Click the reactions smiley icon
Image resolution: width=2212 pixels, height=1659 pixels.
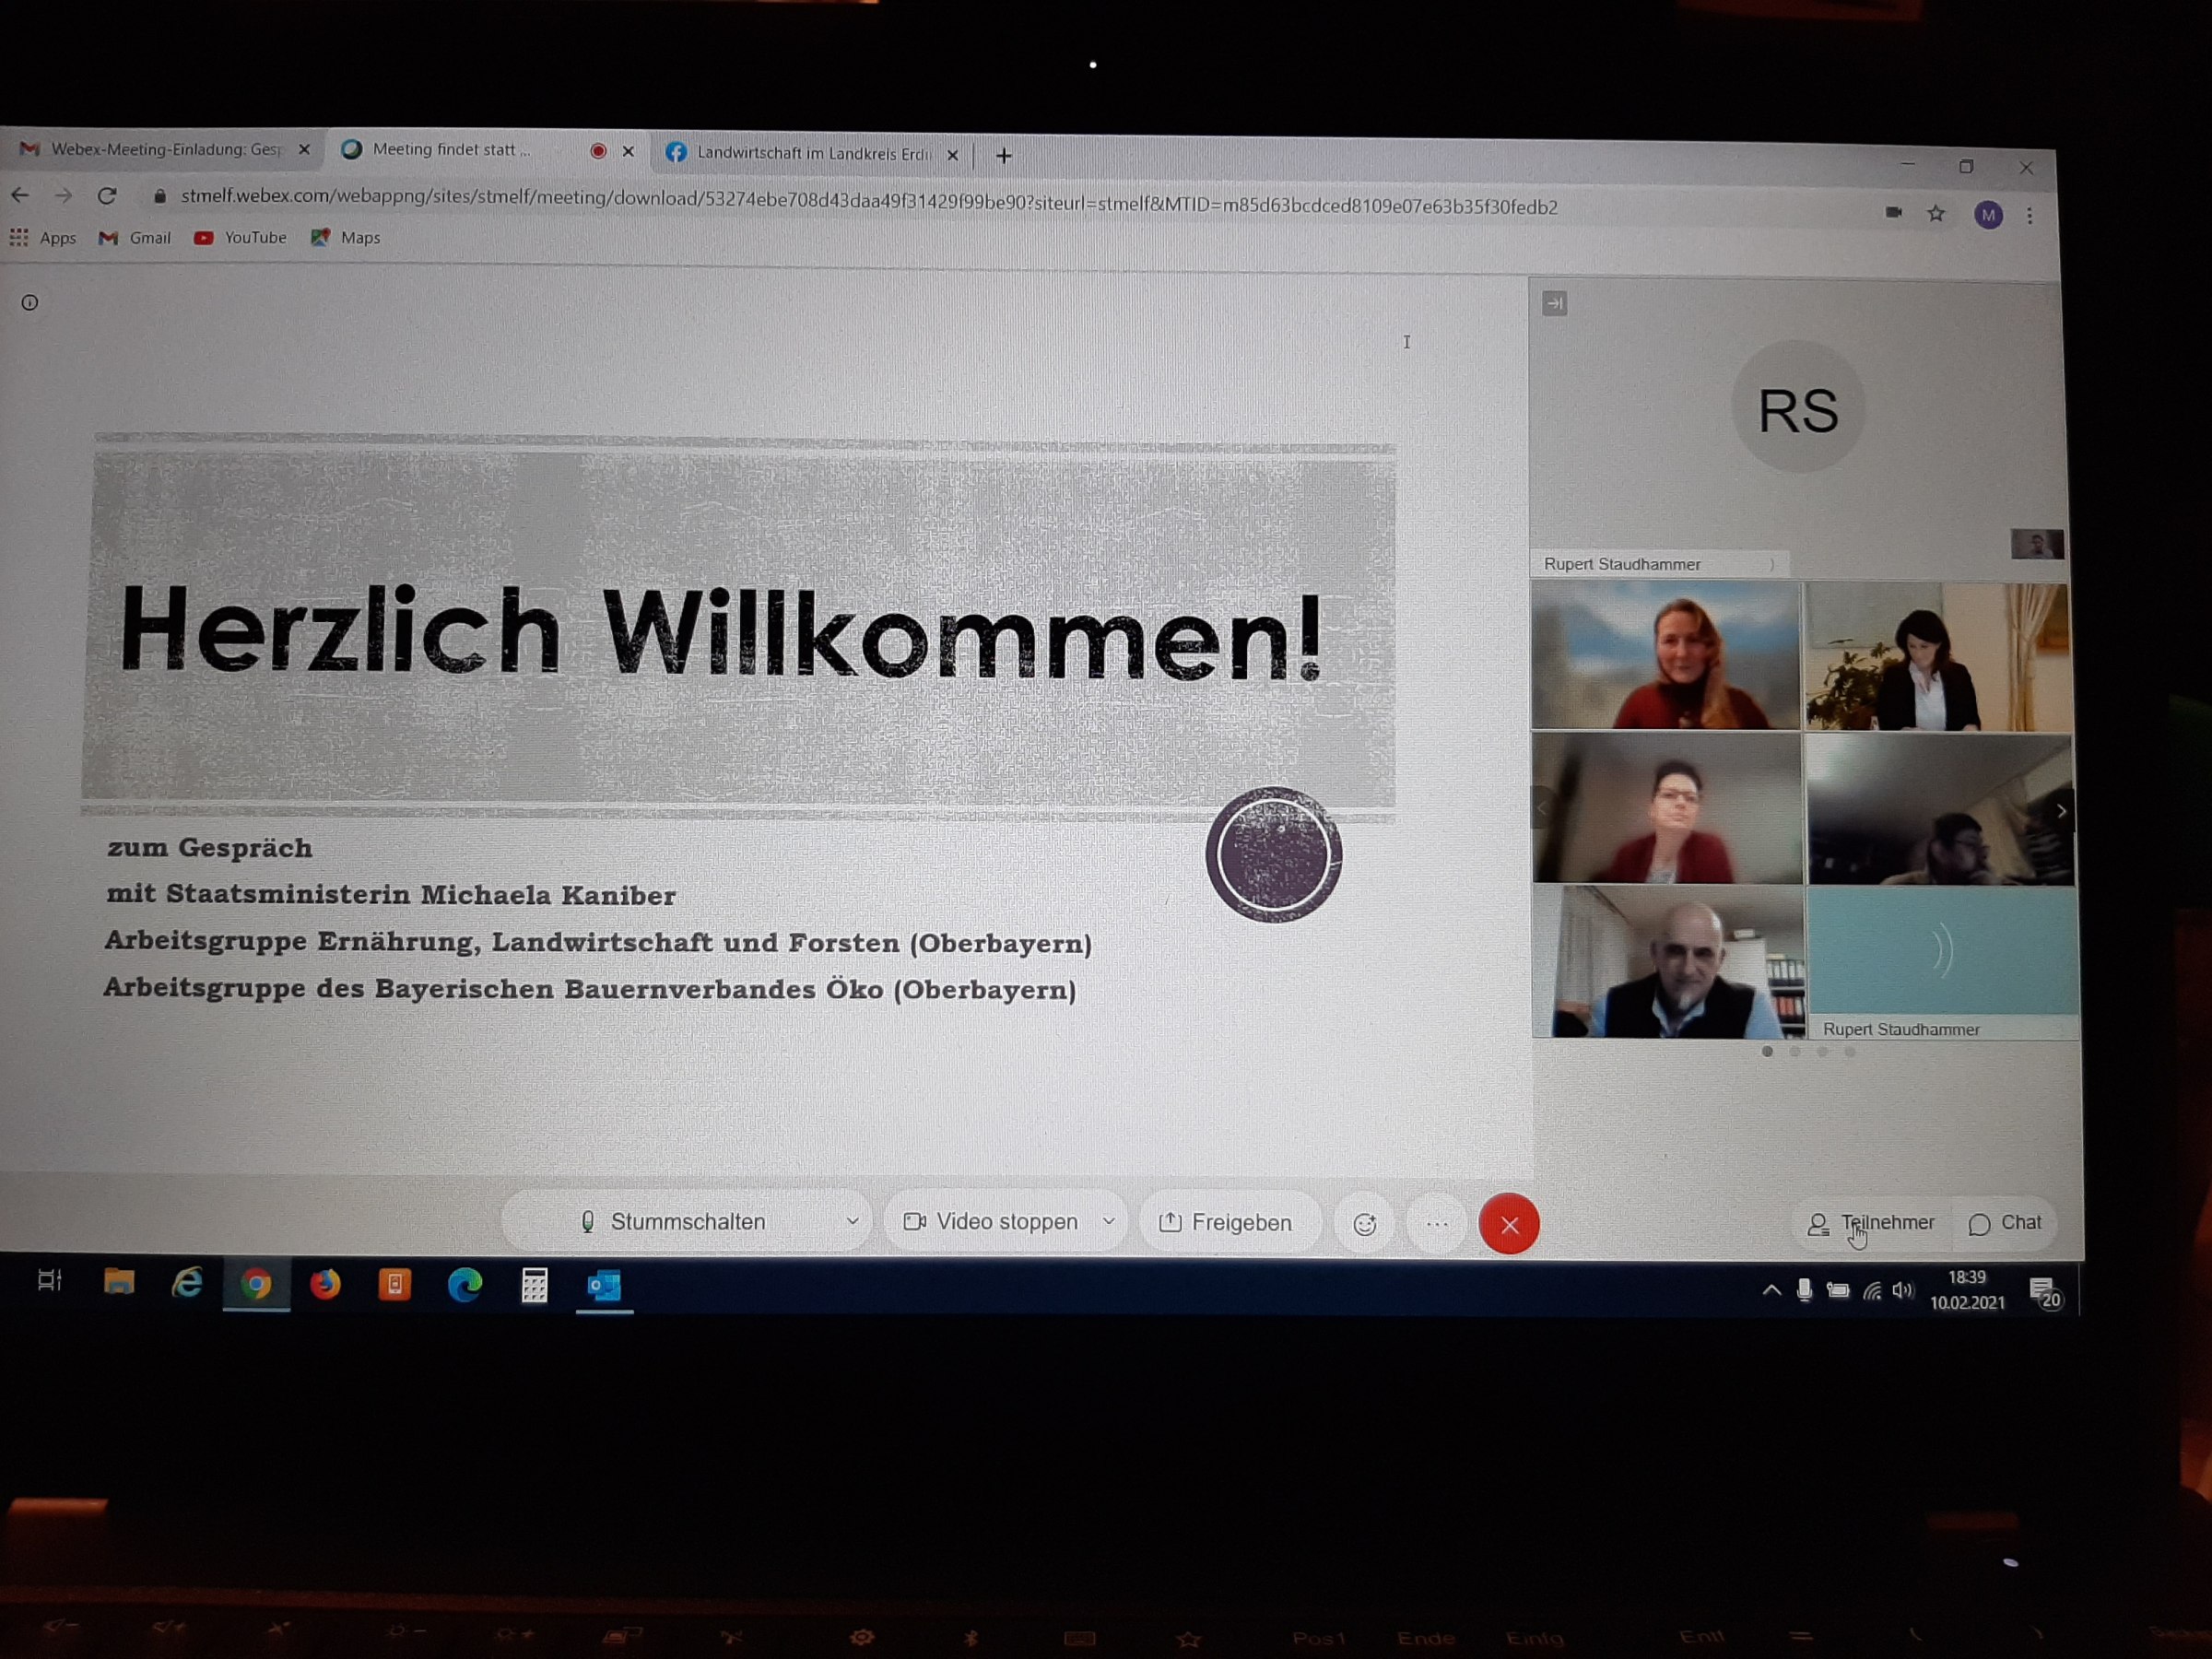[x=1364, y=1224]
